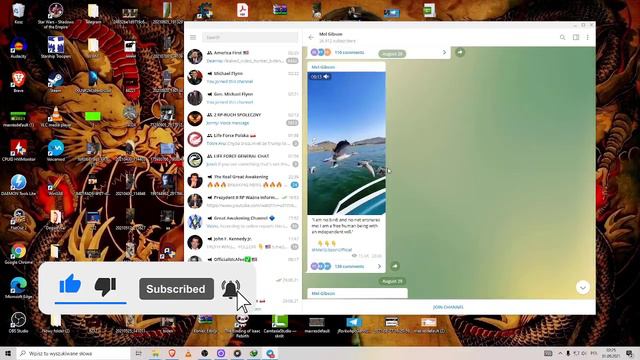Select the DAEMON Tools Lite desktop icon
Image resolution: width=640 pixels, height=360 pixels.
click(x=18, y=185)
